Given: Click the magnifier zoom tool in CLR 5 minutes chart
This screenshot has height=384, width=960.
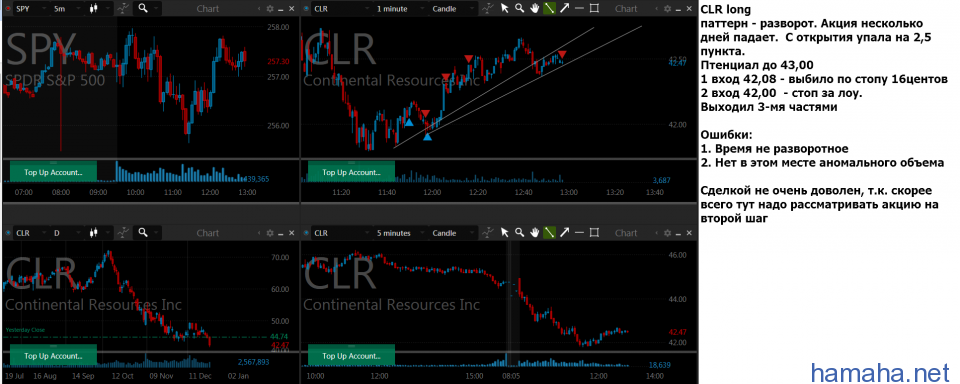Looking at the screenshot, I should pyautogui.click(x=519, y=233).
